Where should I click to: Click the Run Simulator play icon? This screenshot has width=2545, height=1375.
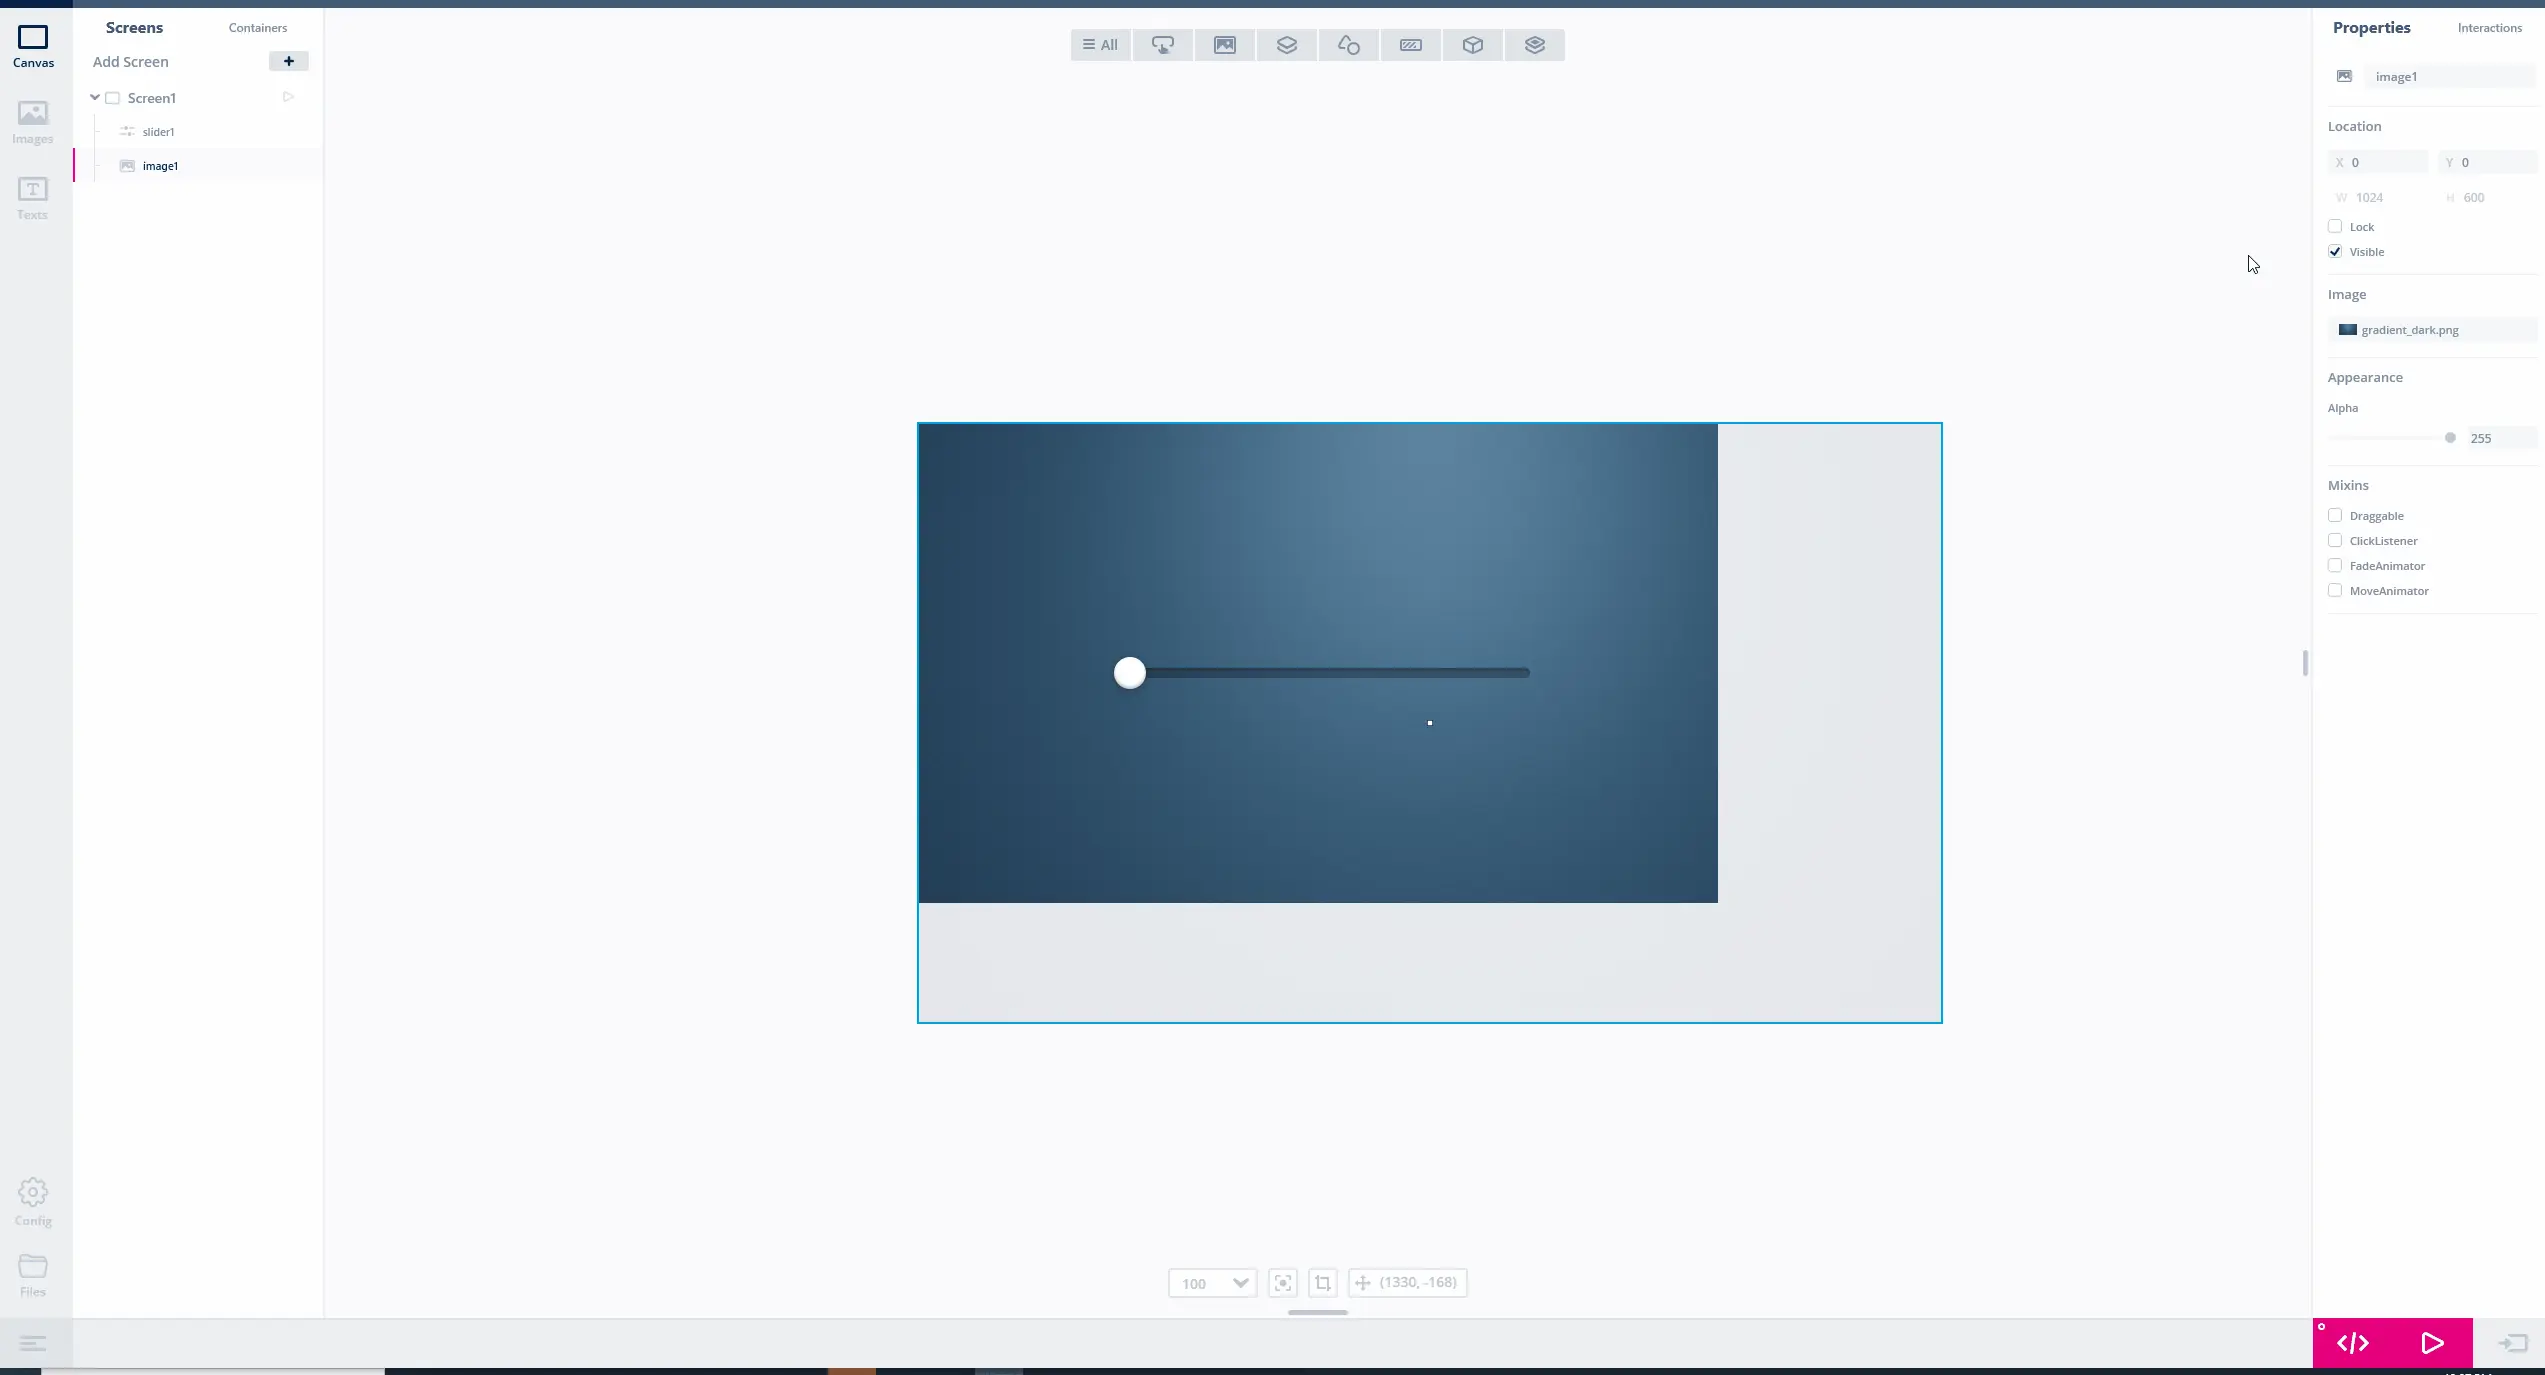point(2432,1343)
